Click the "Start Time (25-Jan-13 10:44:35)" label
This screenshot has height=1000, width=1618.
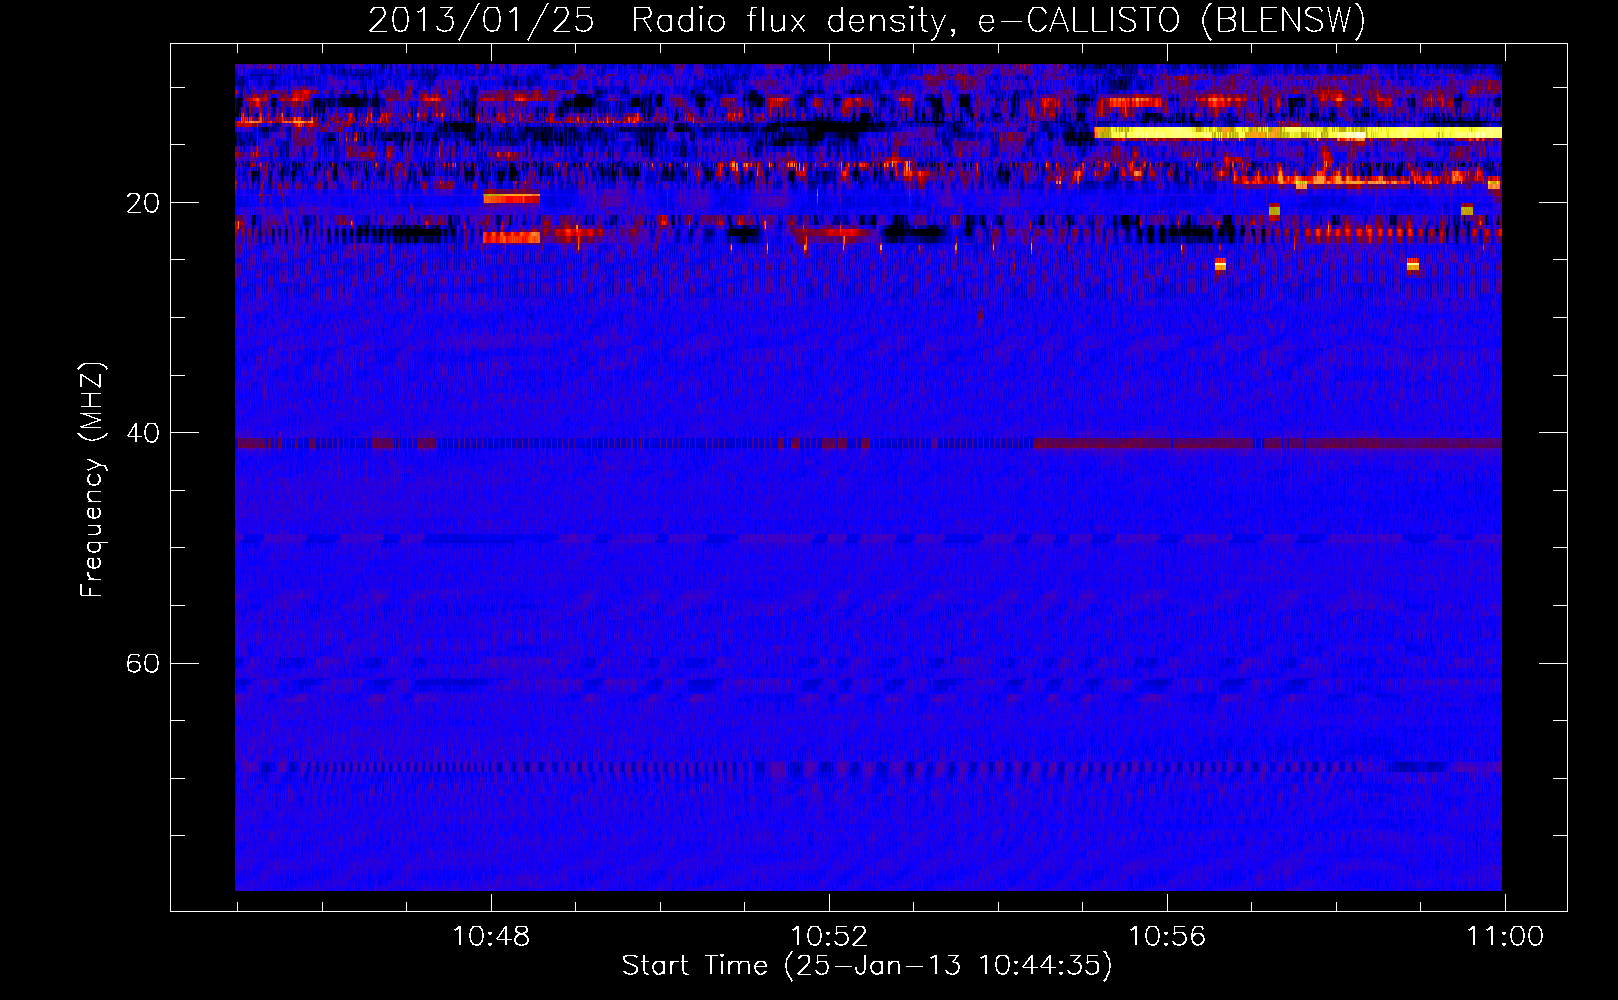(x=867, y=966)
